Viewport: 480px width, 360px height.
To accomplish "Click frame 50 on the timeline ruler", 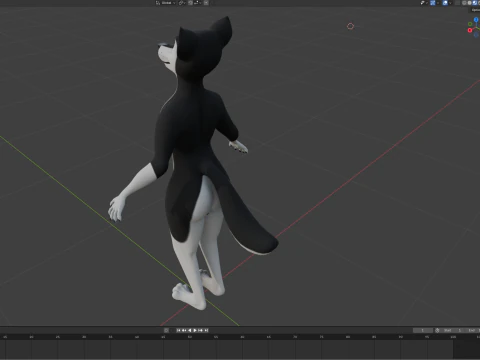I will 189,337.
